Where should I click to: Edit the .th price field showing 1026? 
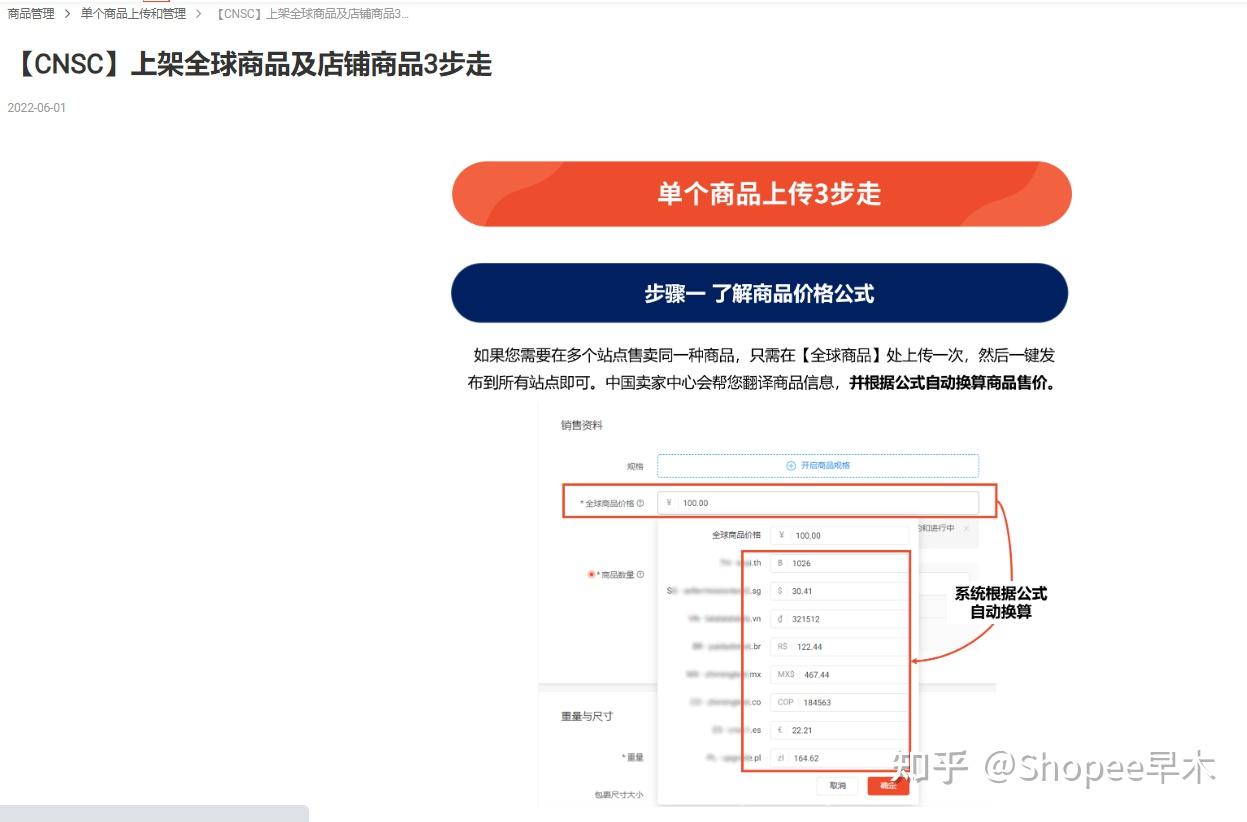pos(839,563)
